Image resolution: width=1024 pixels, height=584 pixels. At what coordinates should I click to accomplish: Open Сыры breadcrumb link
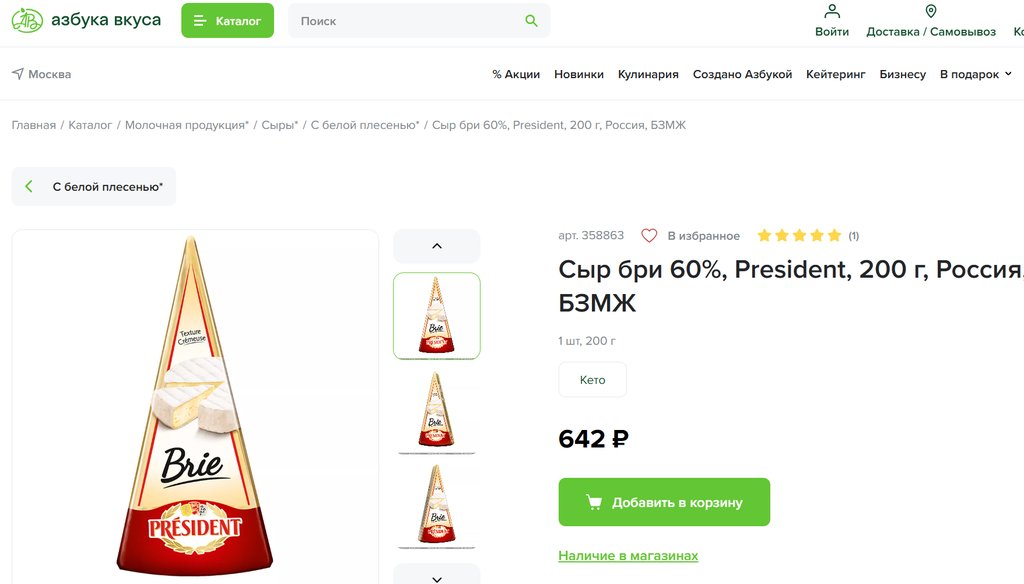[279, 125]
